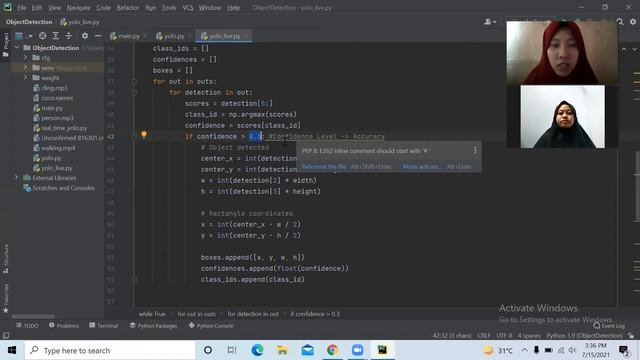Viewport: 640px width, 360px height.
Task: Click the Collapse All icon in Project panel
Action: [69, 36]
